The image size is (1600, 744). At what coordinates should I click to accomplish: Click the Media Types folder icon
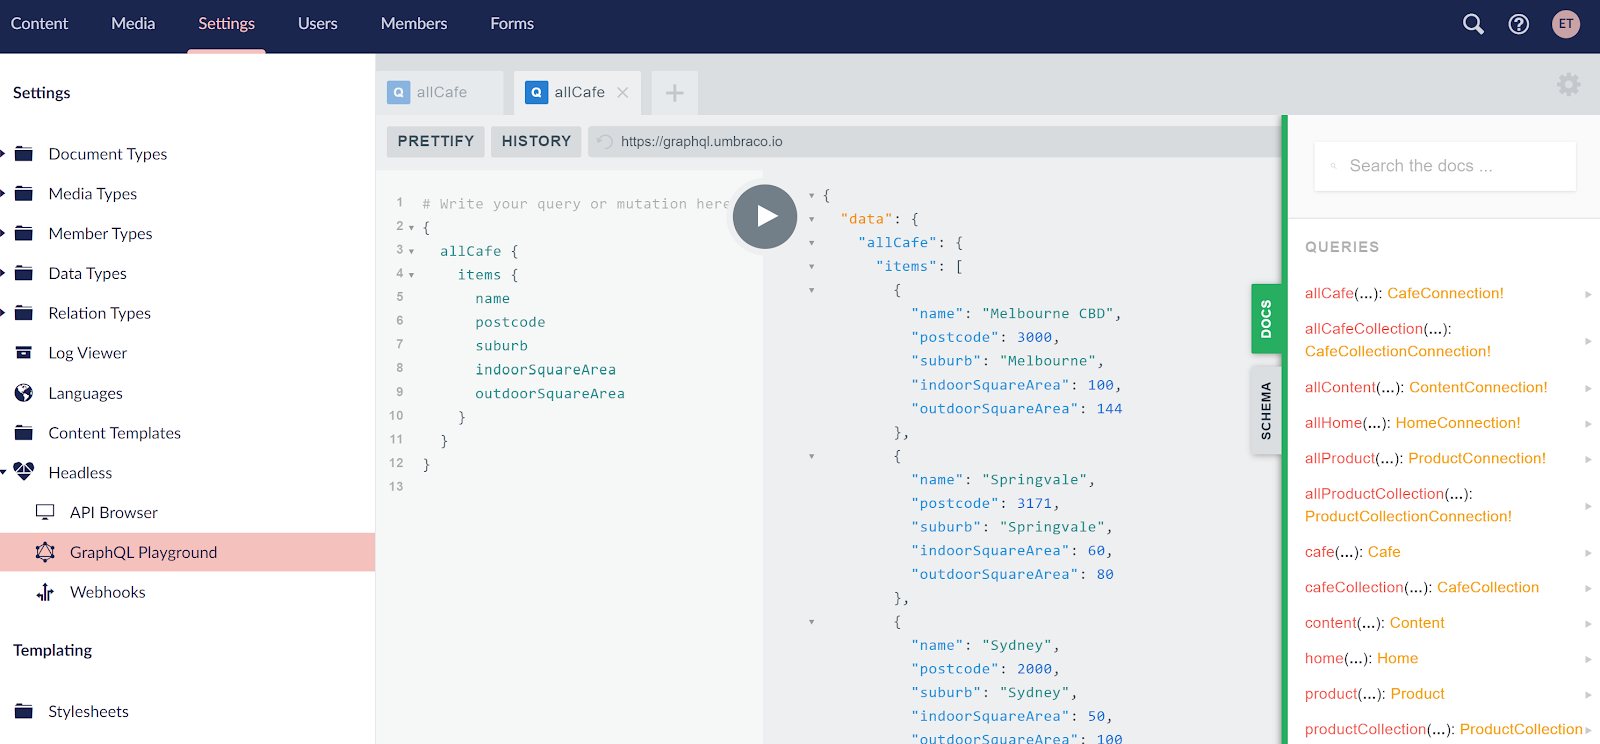(x=24, y=194)
